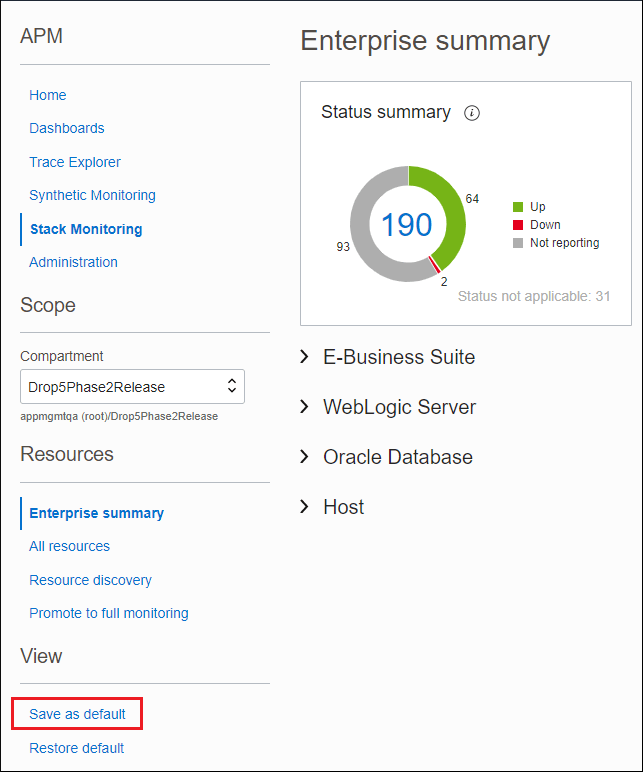Expand the WebLogic Server section
The width and height of the screenshot is (643, 772).
(305, 407)
